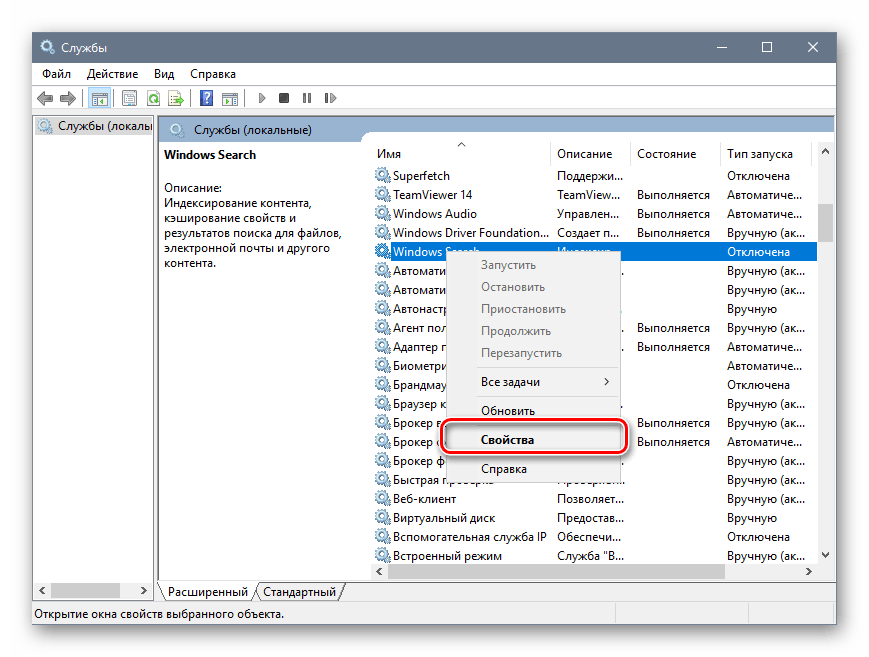Viewport: 869px width, 657px height.
Task: Click the services list vertical scrollbar up arrow
Action: coord(825,151)
